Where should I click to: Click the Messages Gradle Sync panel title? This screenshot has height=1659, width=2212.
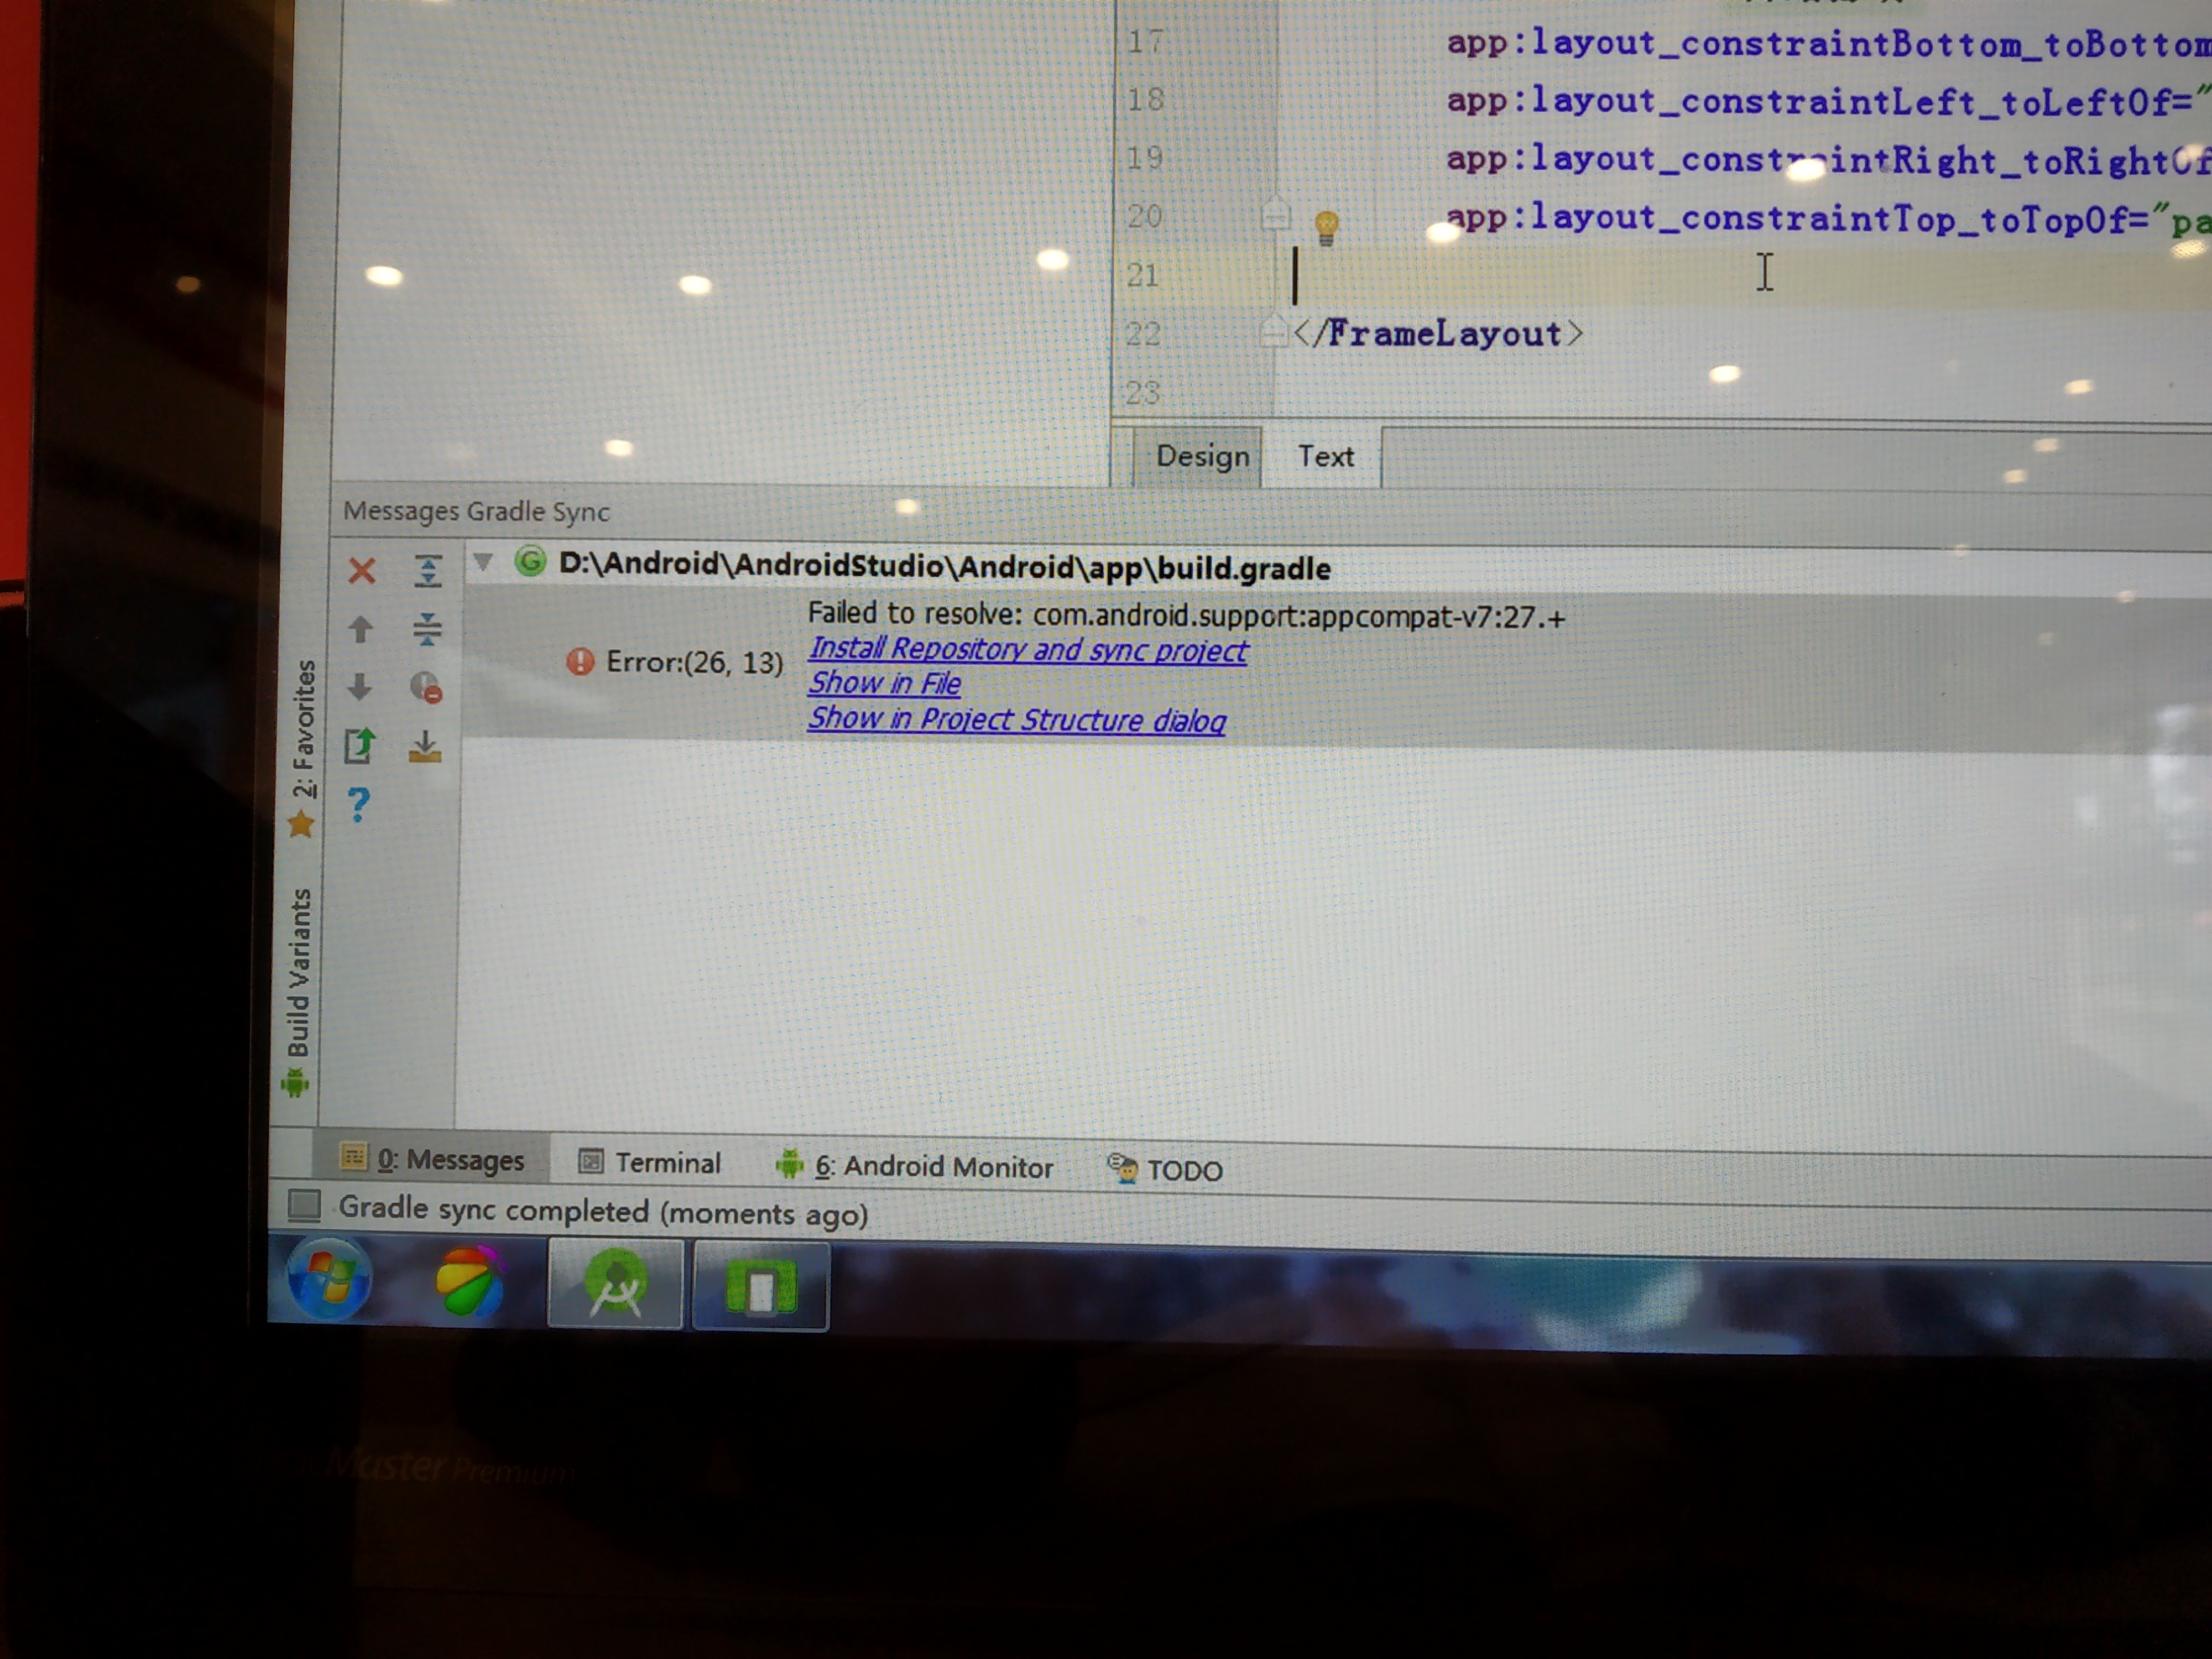click(x=476, y=511)
